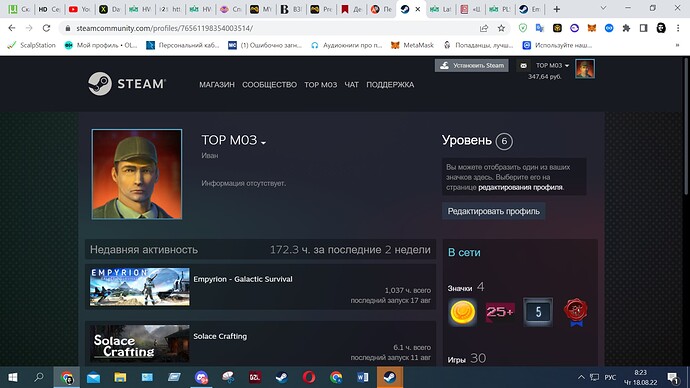This screenshot has width=690, height=388.
Task: Open the MetaMask fox extension icon
Action: pyautogui.click(x=592, y=28)
